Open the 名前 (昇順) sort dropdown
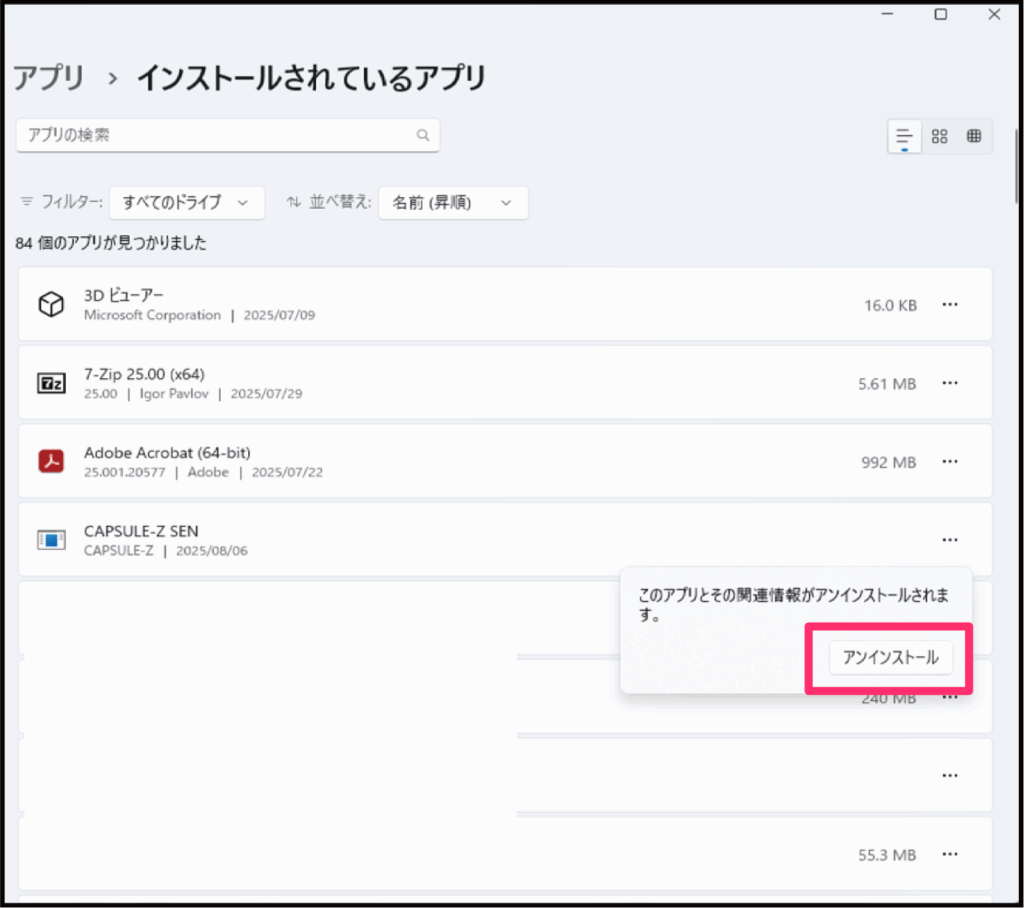This screenshot has width=1024, height=908. click(x=452, y=202)
